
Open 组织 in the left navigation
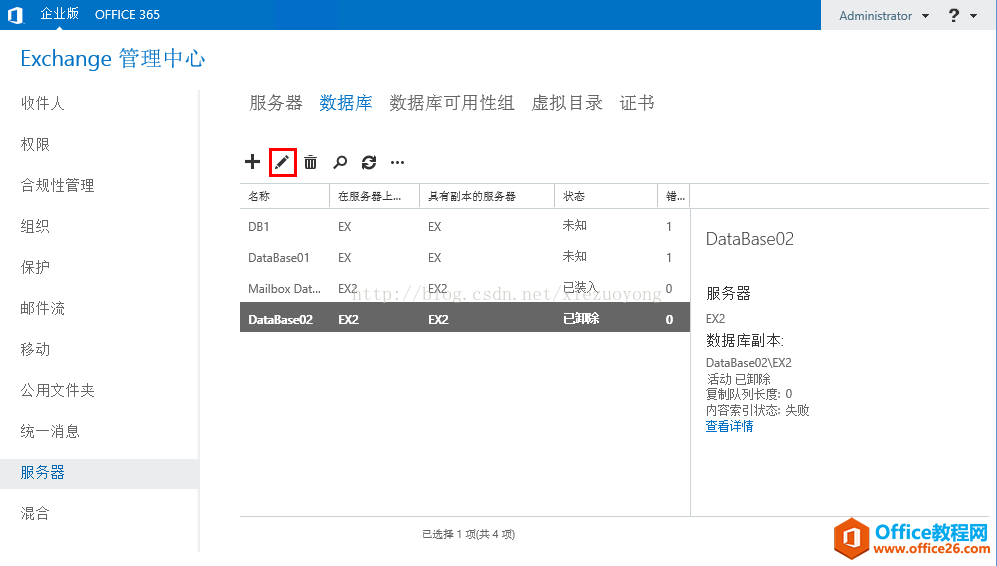click(x=35, y=226)
